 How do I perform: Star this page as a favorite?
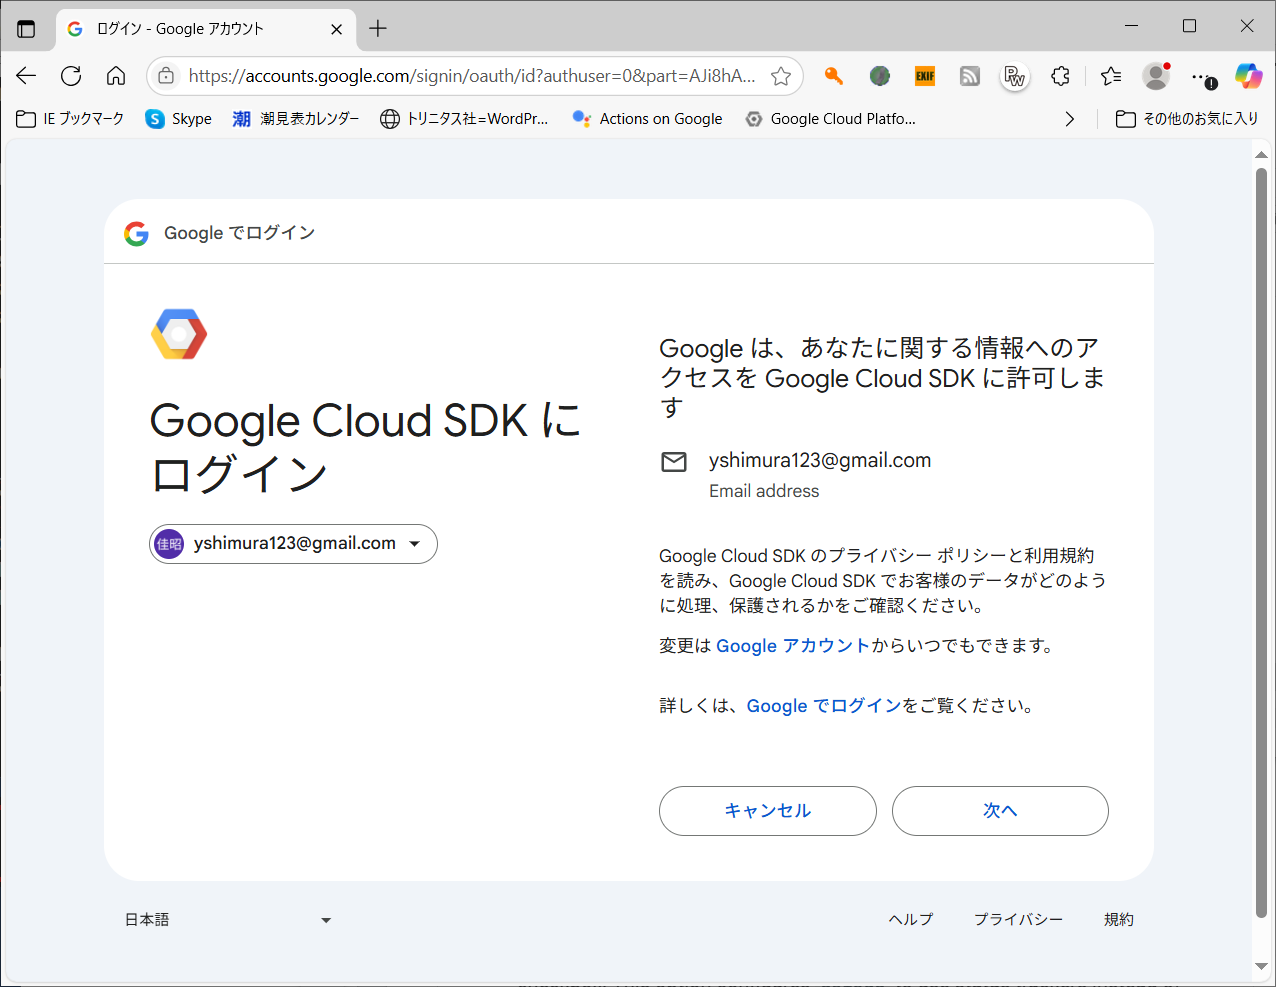(x=781, y=76)
